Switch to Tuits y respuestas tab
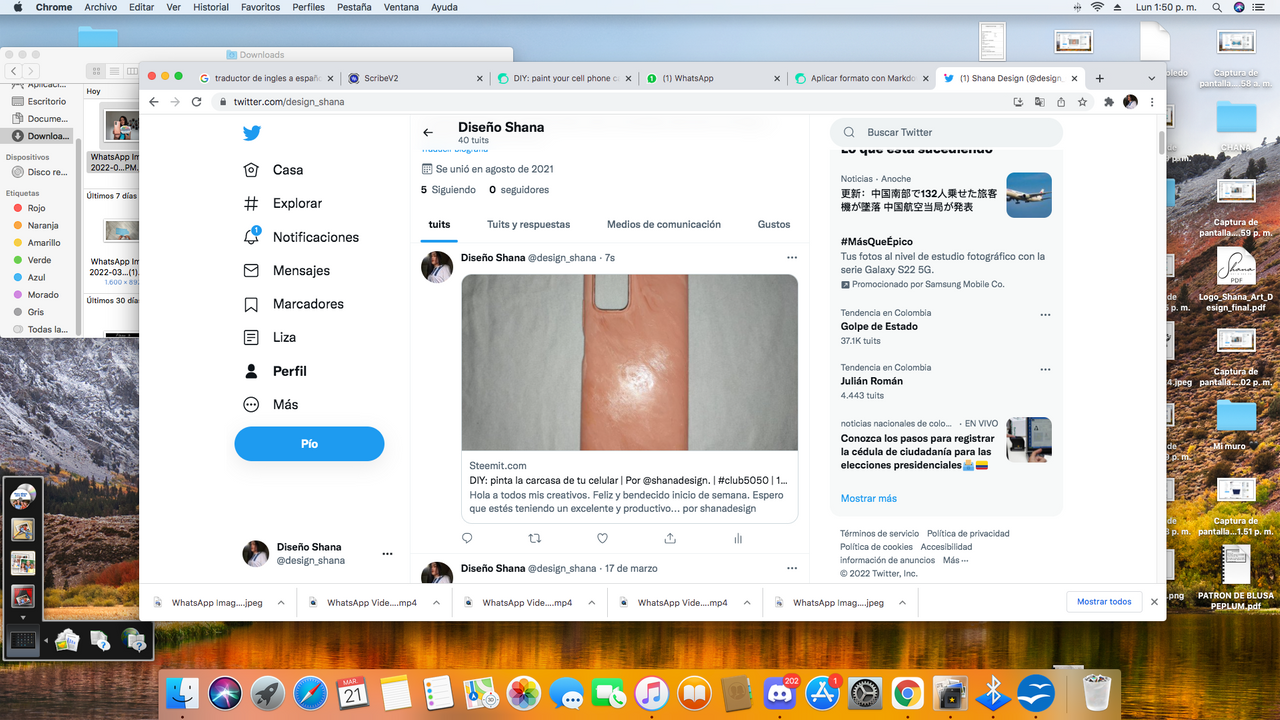 coord(529,224)
